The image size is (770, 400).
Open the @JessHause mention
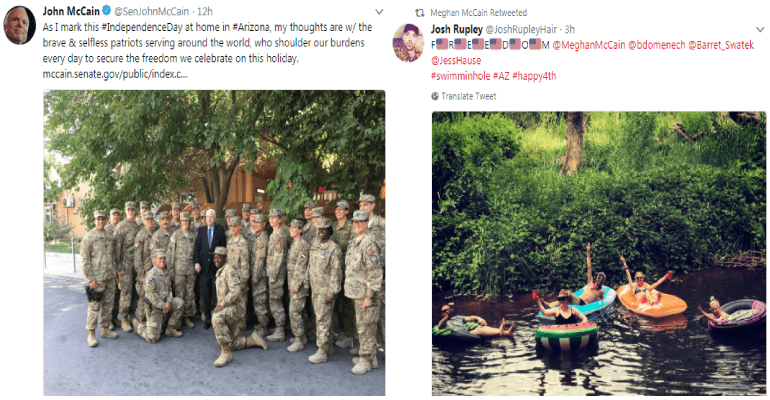click(x=456, y=60)
